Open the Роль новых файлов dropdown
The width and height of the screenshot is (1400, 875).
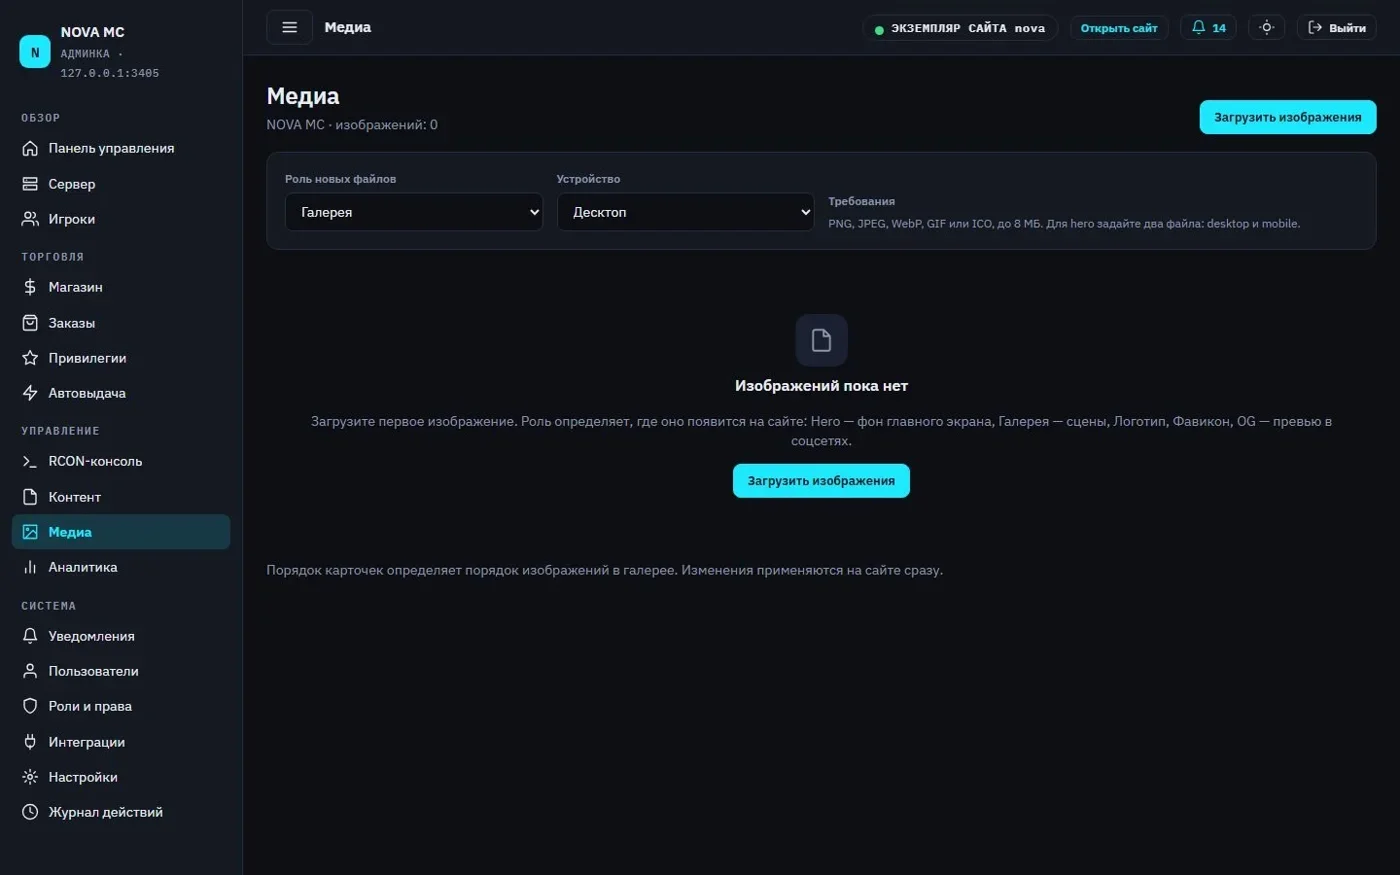coord(414,212)
